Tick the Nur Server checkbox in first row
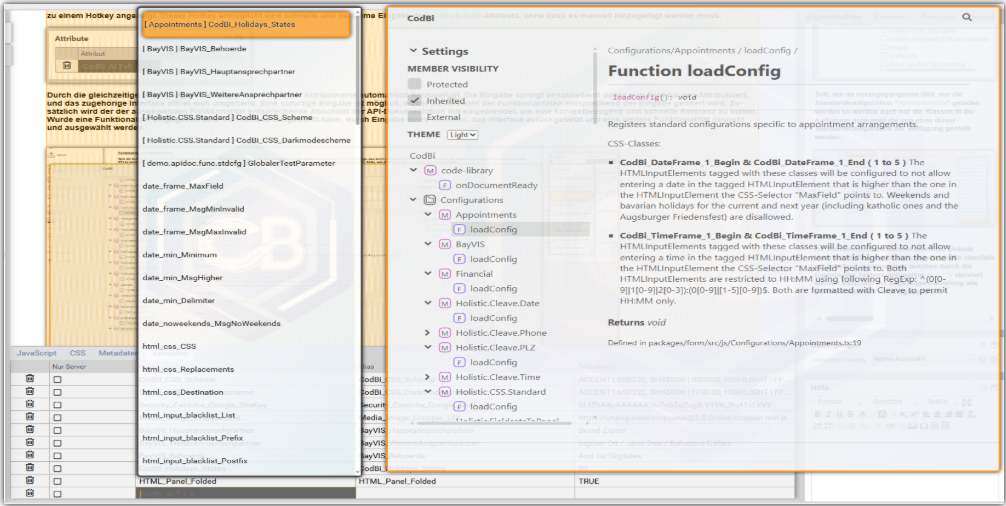1006x506 pixels. tap(57, 379)
